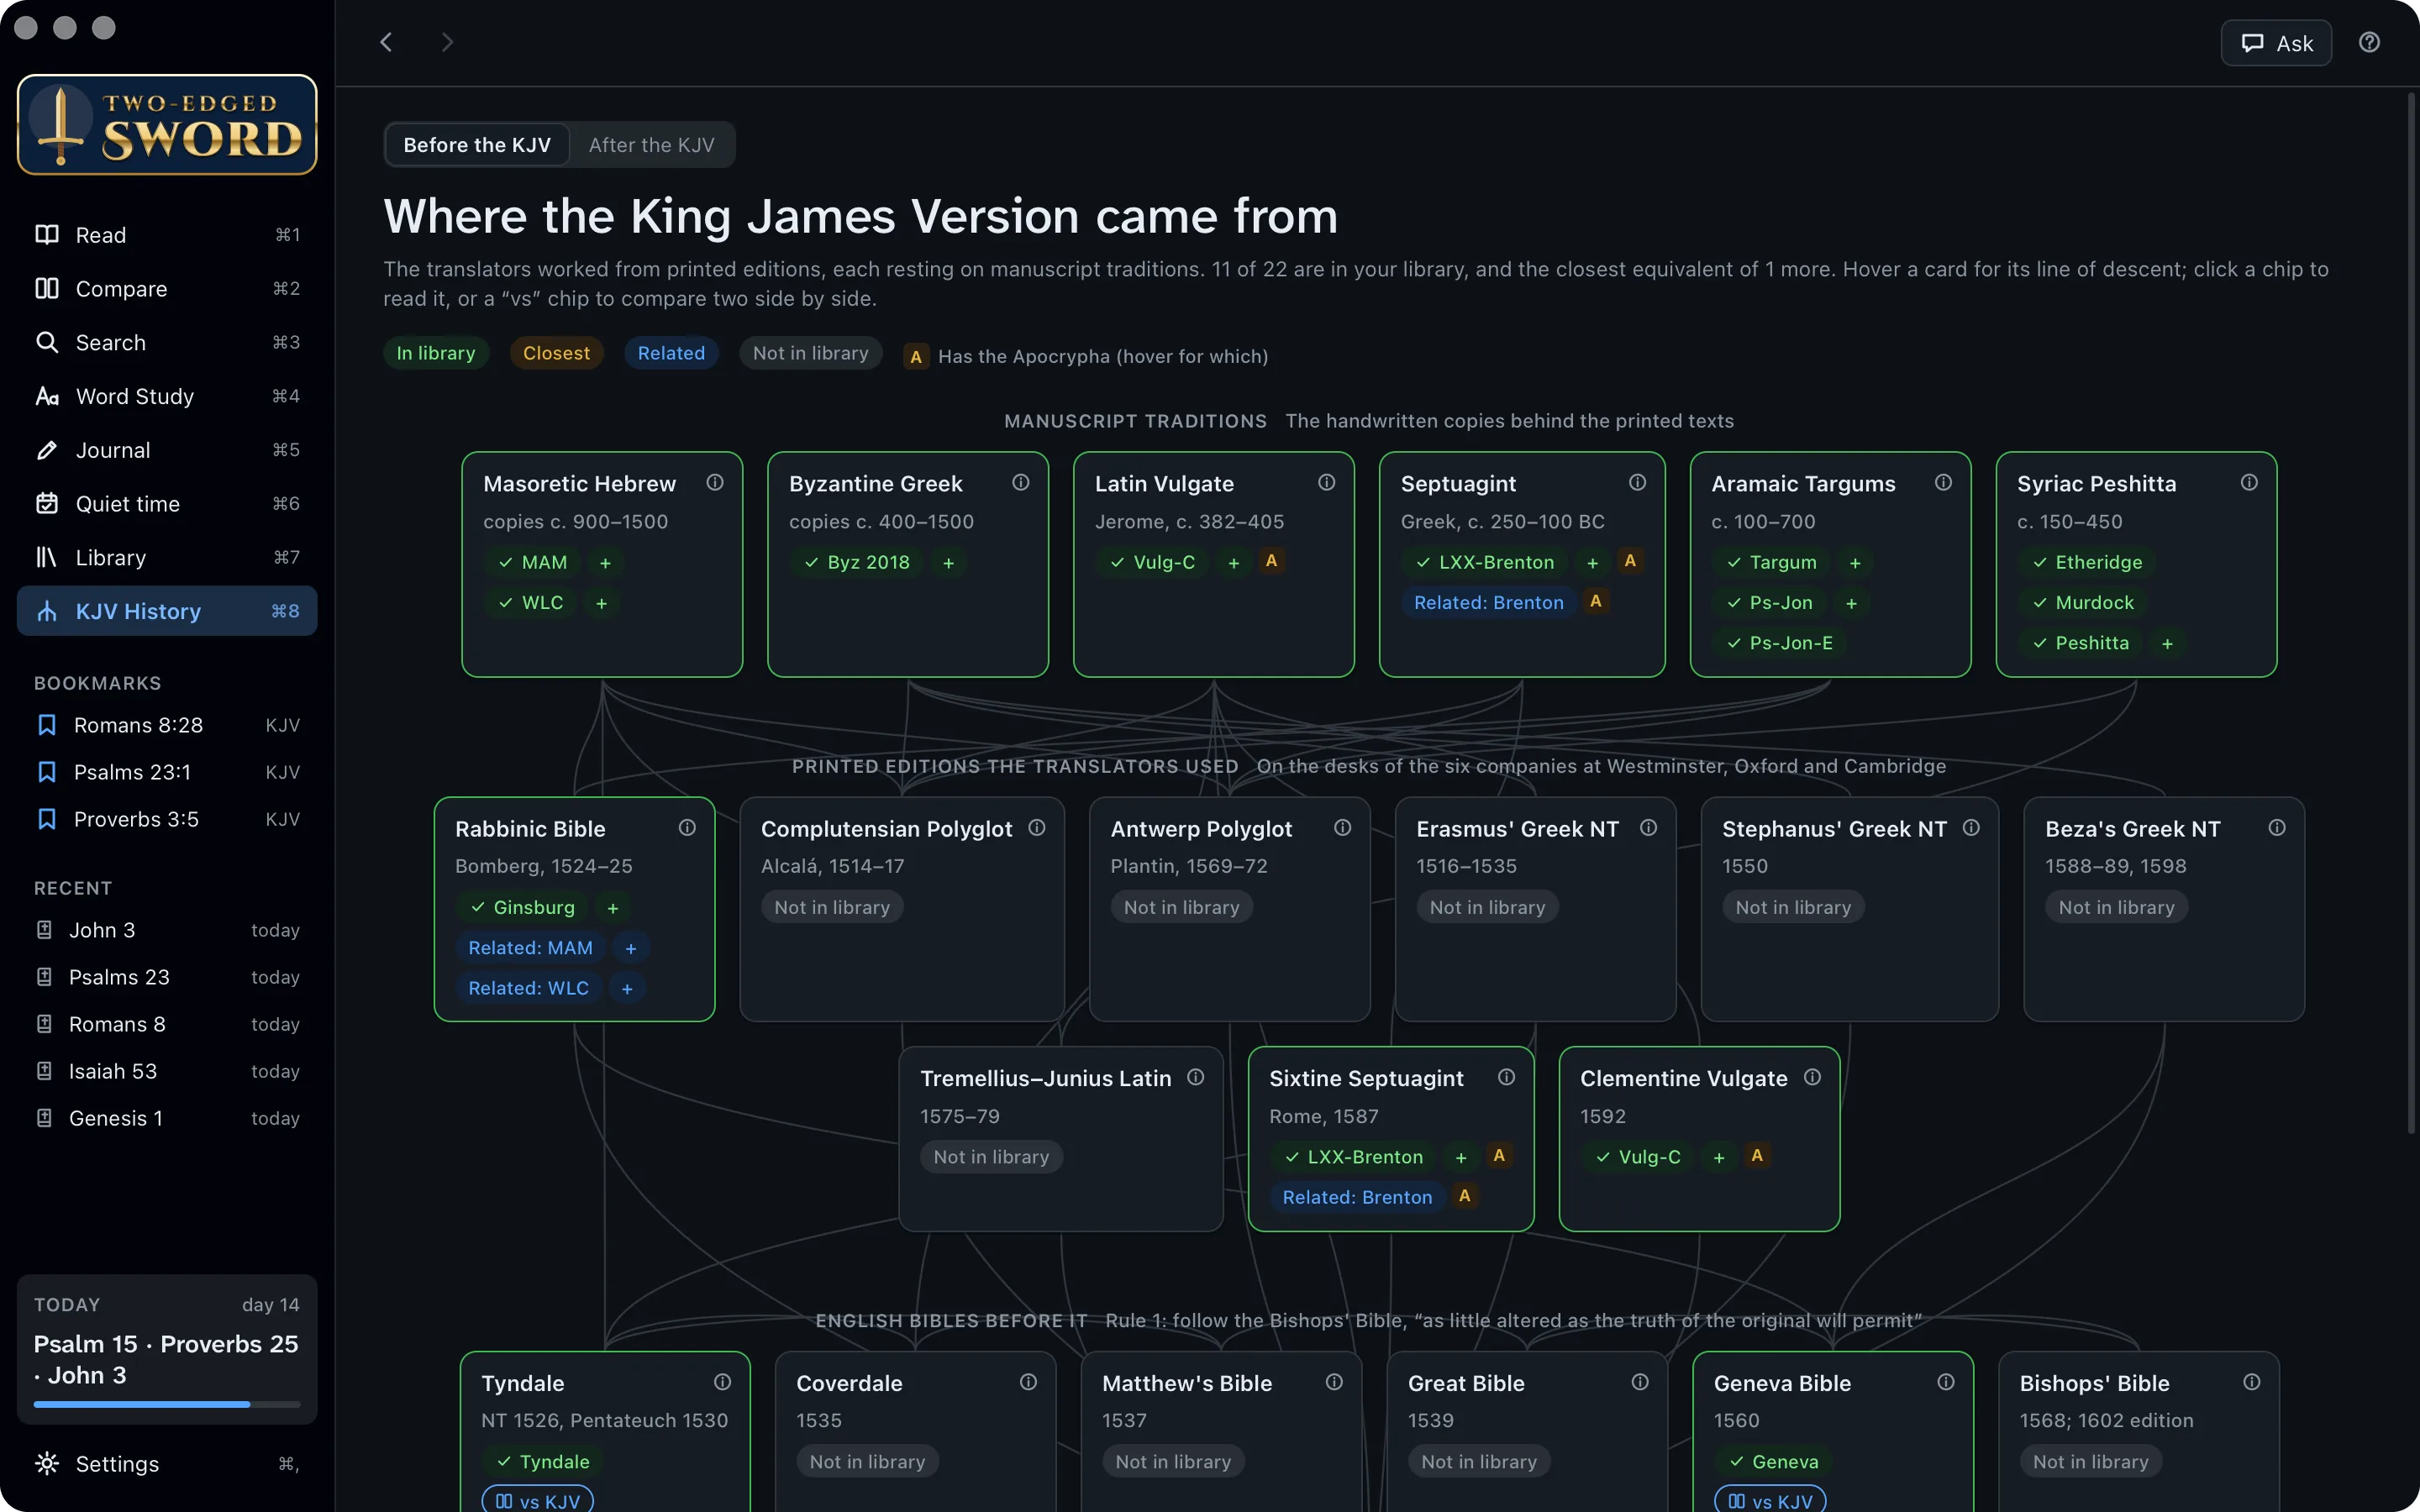Open info for Clementine Vulgate card
The height and width of the screenshot is (1512, 2420).
click(x=1812, y=1077)
